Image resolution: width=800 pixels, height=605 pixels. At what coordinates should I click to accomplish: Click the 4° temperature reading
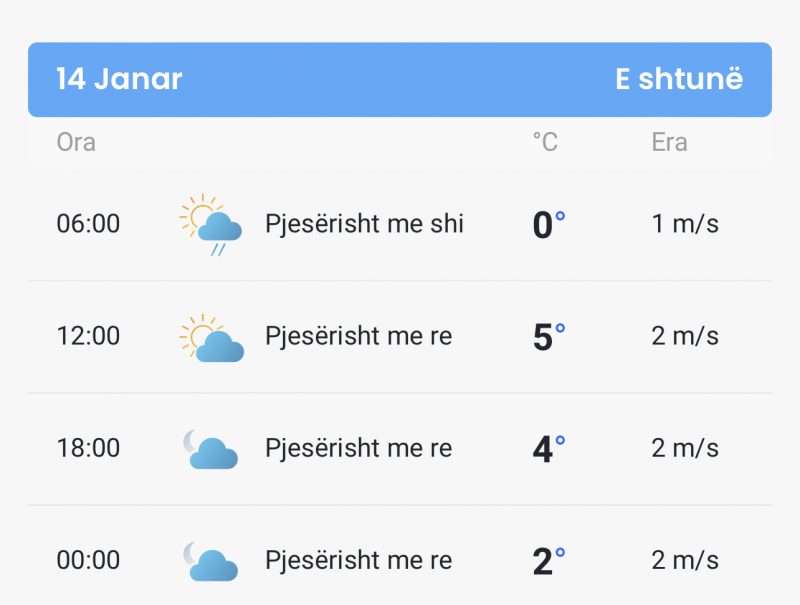pyautogui.click(x=549, y=449)
